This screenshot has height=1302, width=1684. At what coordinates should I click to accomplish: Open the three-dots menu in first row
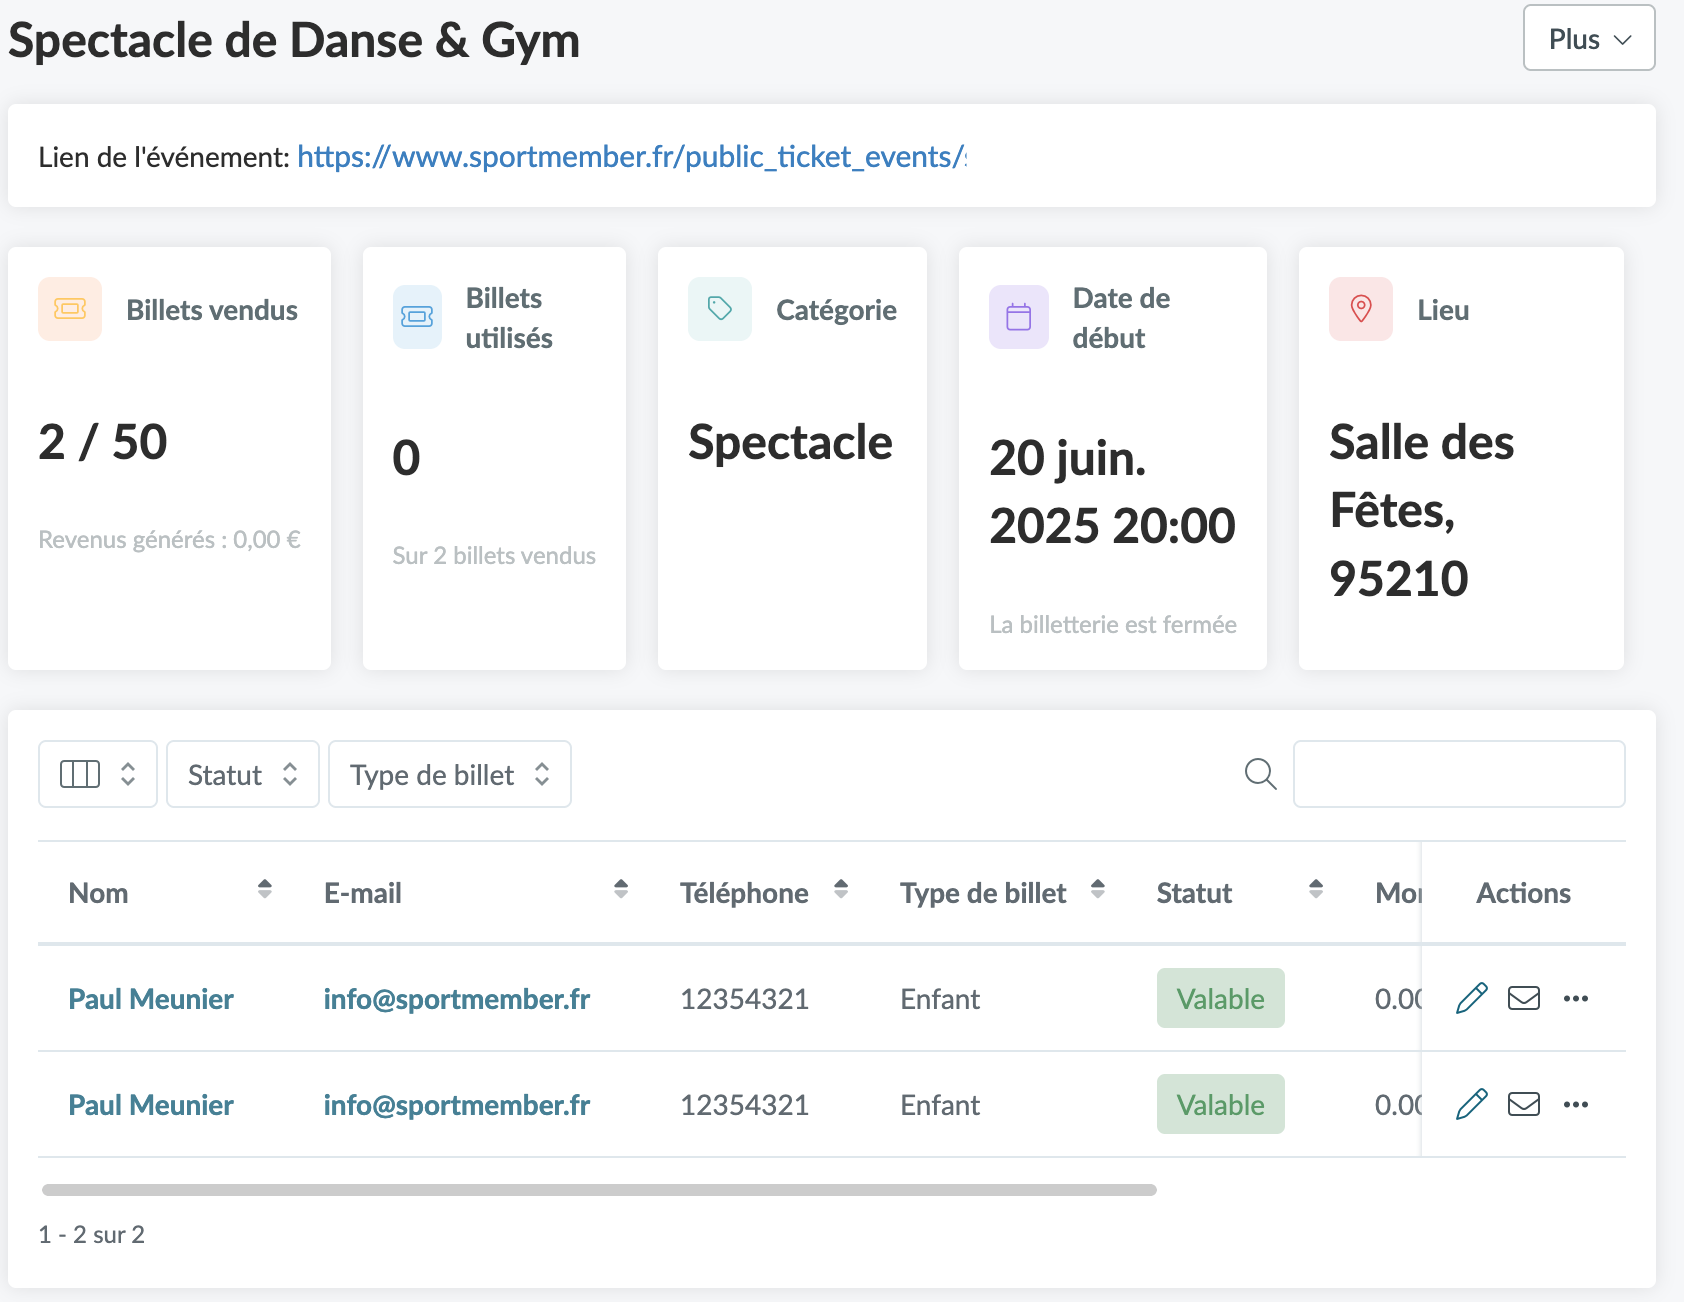(x=1575, y=998)
